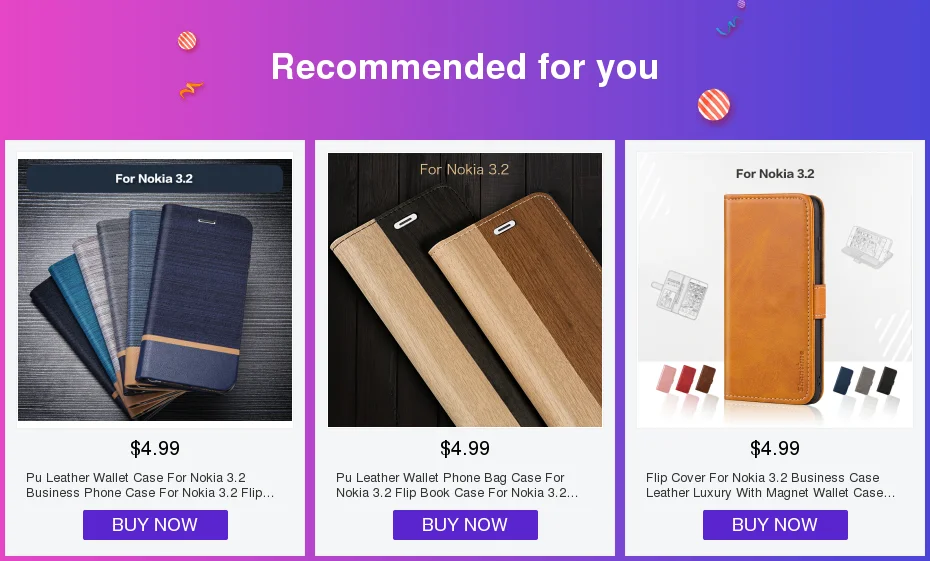Click the orange squiggle confetti decoration
930x561 pixels.
pyautogui.click(x=191, y=90)
